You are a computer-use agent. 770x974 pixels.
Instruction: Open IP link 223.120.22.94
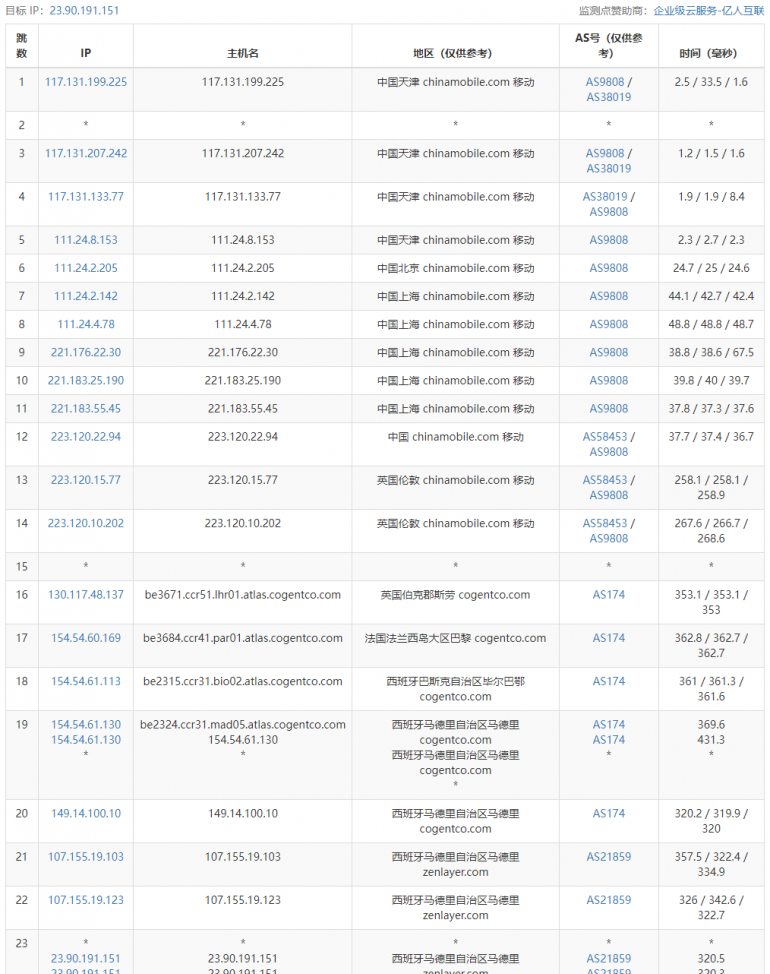click(86, 437)
